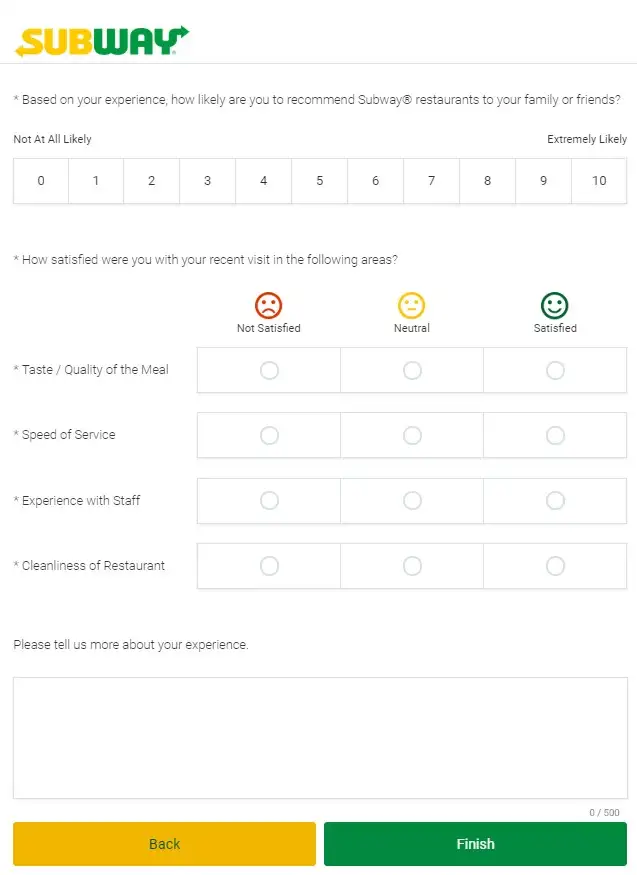This screenshot has height=875, width=637.
Task: Choose rating 5 on the recommendation scale
Action: click(x=319, y=181)
